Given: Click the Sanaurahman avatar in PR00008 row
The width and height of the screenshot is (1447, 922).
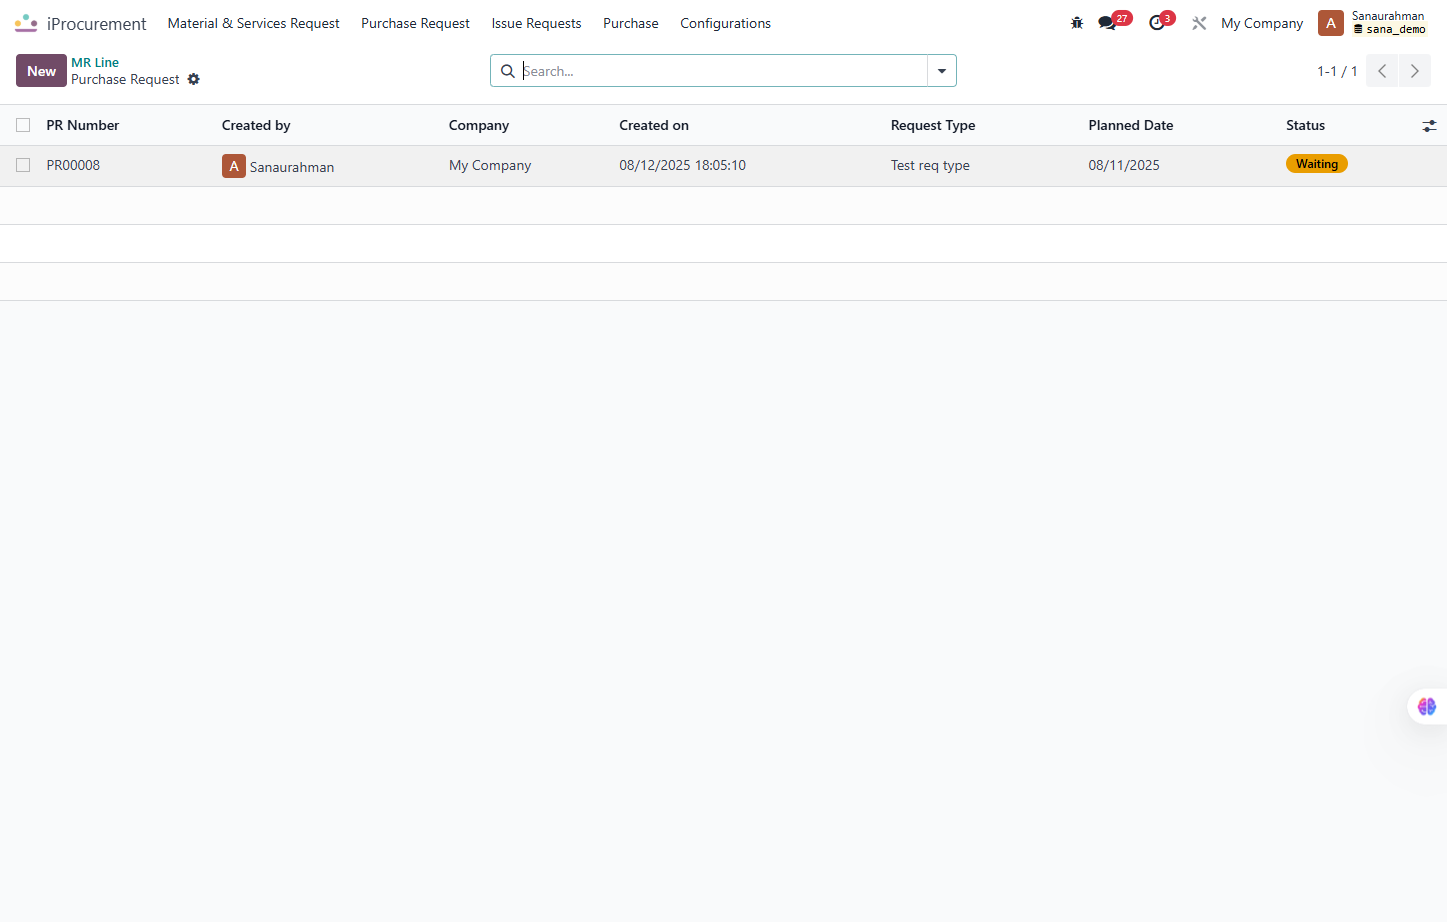Looking at the screenshot, I should coord(234,166).
